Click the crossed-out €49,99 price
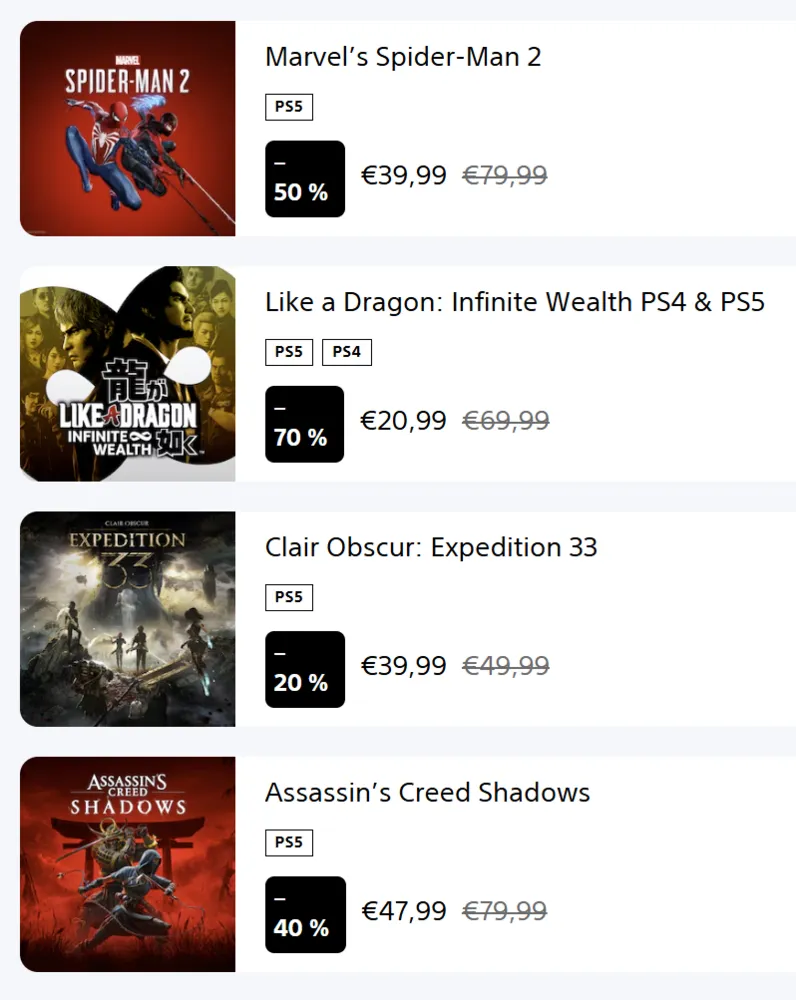Image resolution: width=796 pixels, height=1000 pixels. (505, 666)
